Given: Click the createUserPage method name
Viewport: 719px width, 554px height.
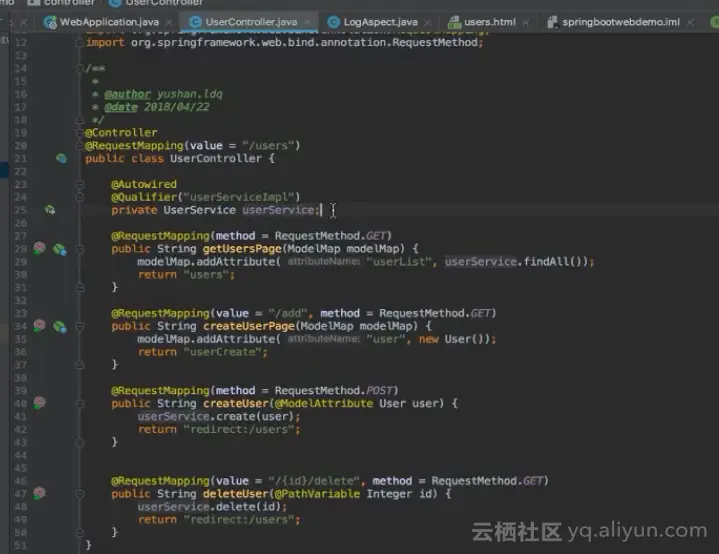Looking at the screenshot, I should click(249, 326).
